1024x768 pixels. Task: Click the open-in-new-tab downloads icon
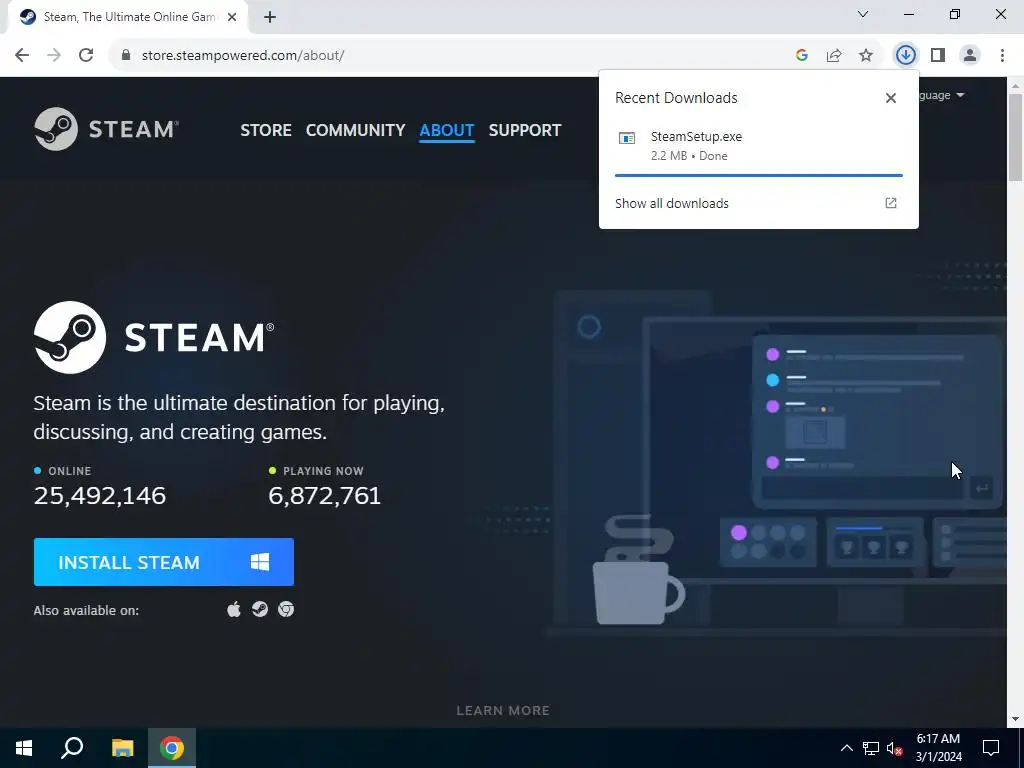click(x=891, y=203)
